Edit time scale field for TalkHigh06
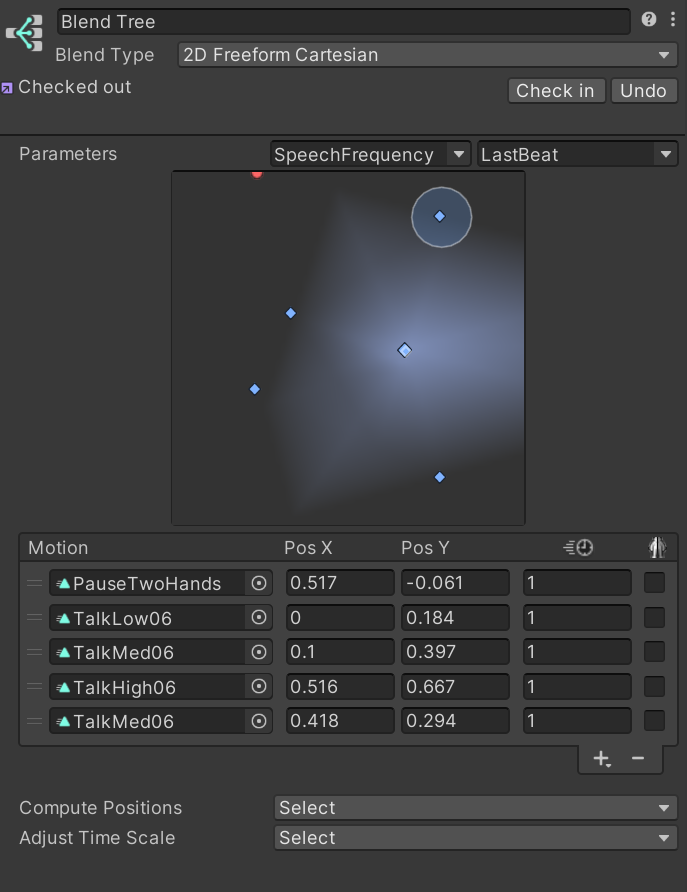Screen dimensions: 687x892 [x=577, y=687]
